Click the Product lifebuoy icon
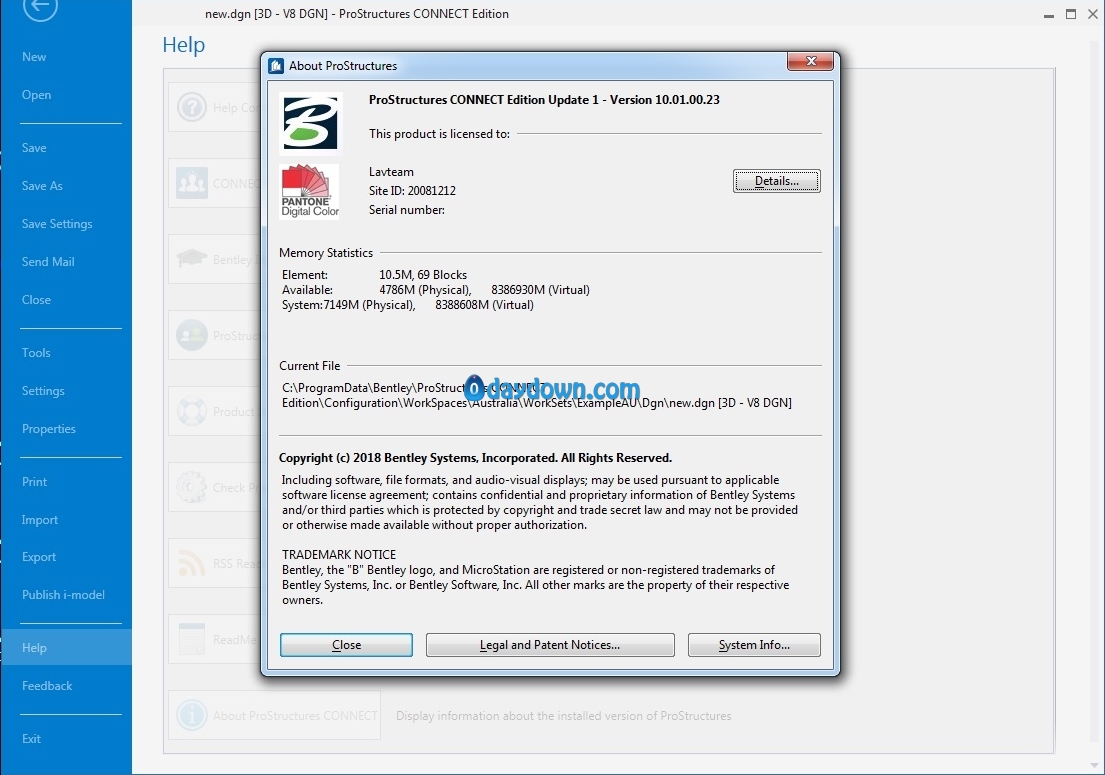Image resolution: width=1105 pixels, height=775 pixels. click(192, 411)
